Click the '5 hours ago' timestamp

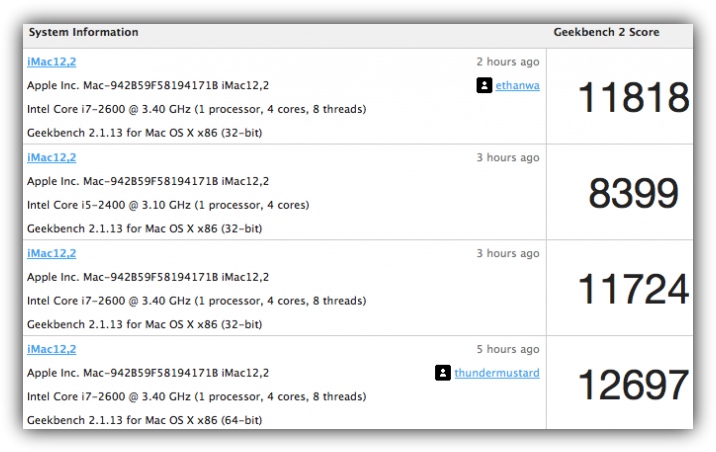(x=508, y=349)
